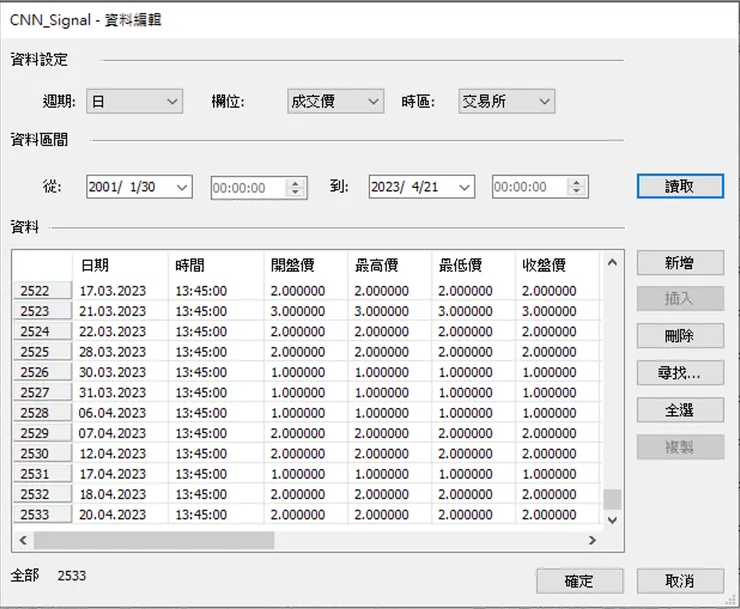Screen dimensions: 740x609
Task: Confirm with the 確定 button
Action: pyautogui.click(x=580, y=581)
